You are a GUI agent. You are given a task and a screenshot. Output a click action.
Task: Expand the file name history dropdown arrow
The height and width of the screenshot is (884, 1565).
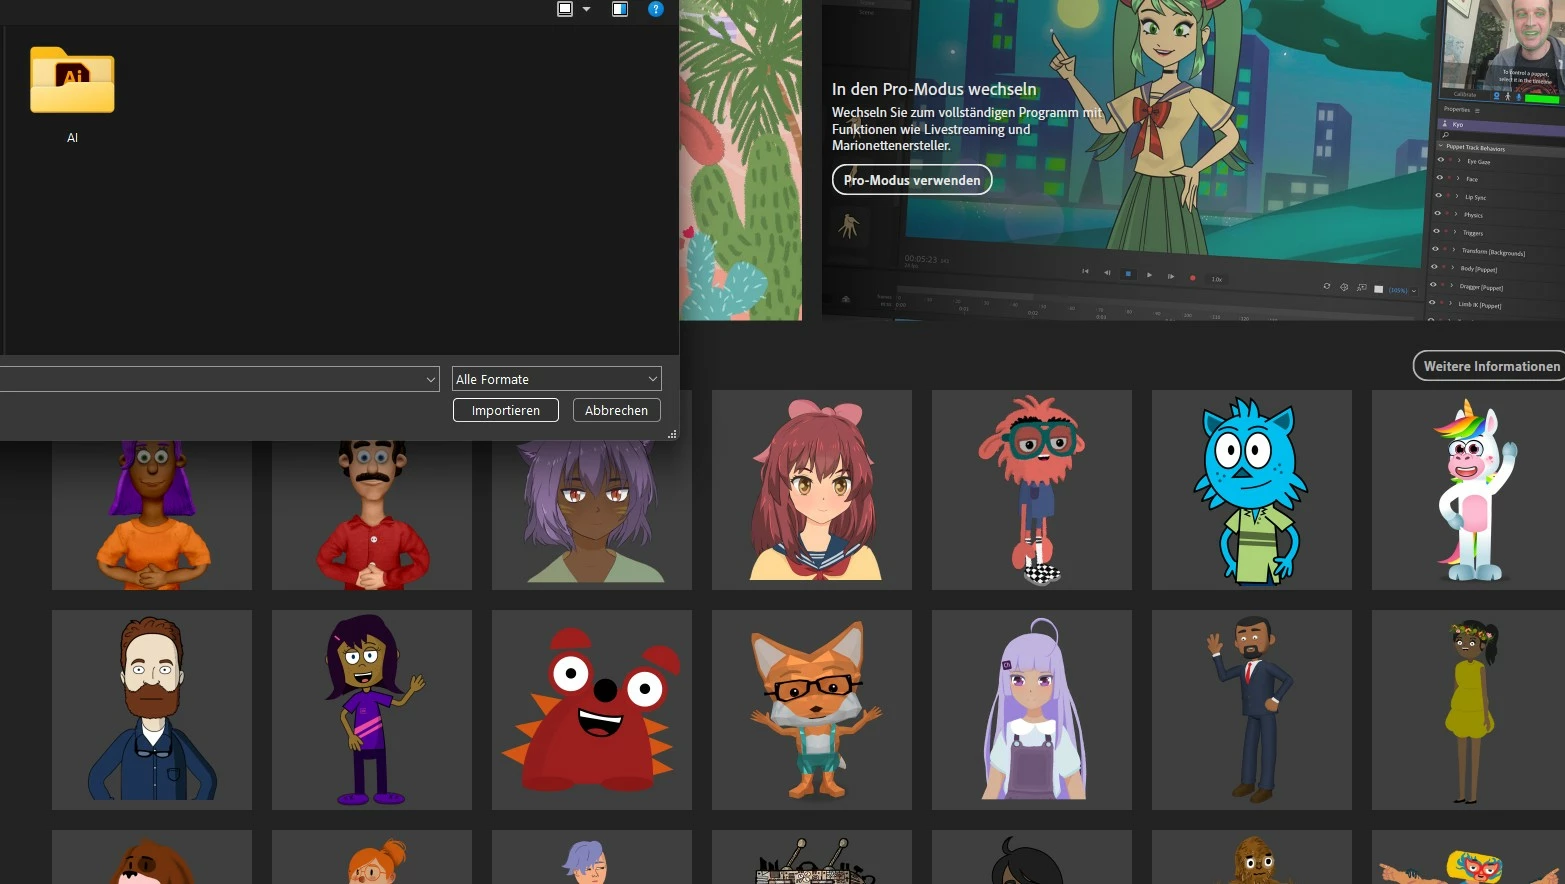pos(431,379)
